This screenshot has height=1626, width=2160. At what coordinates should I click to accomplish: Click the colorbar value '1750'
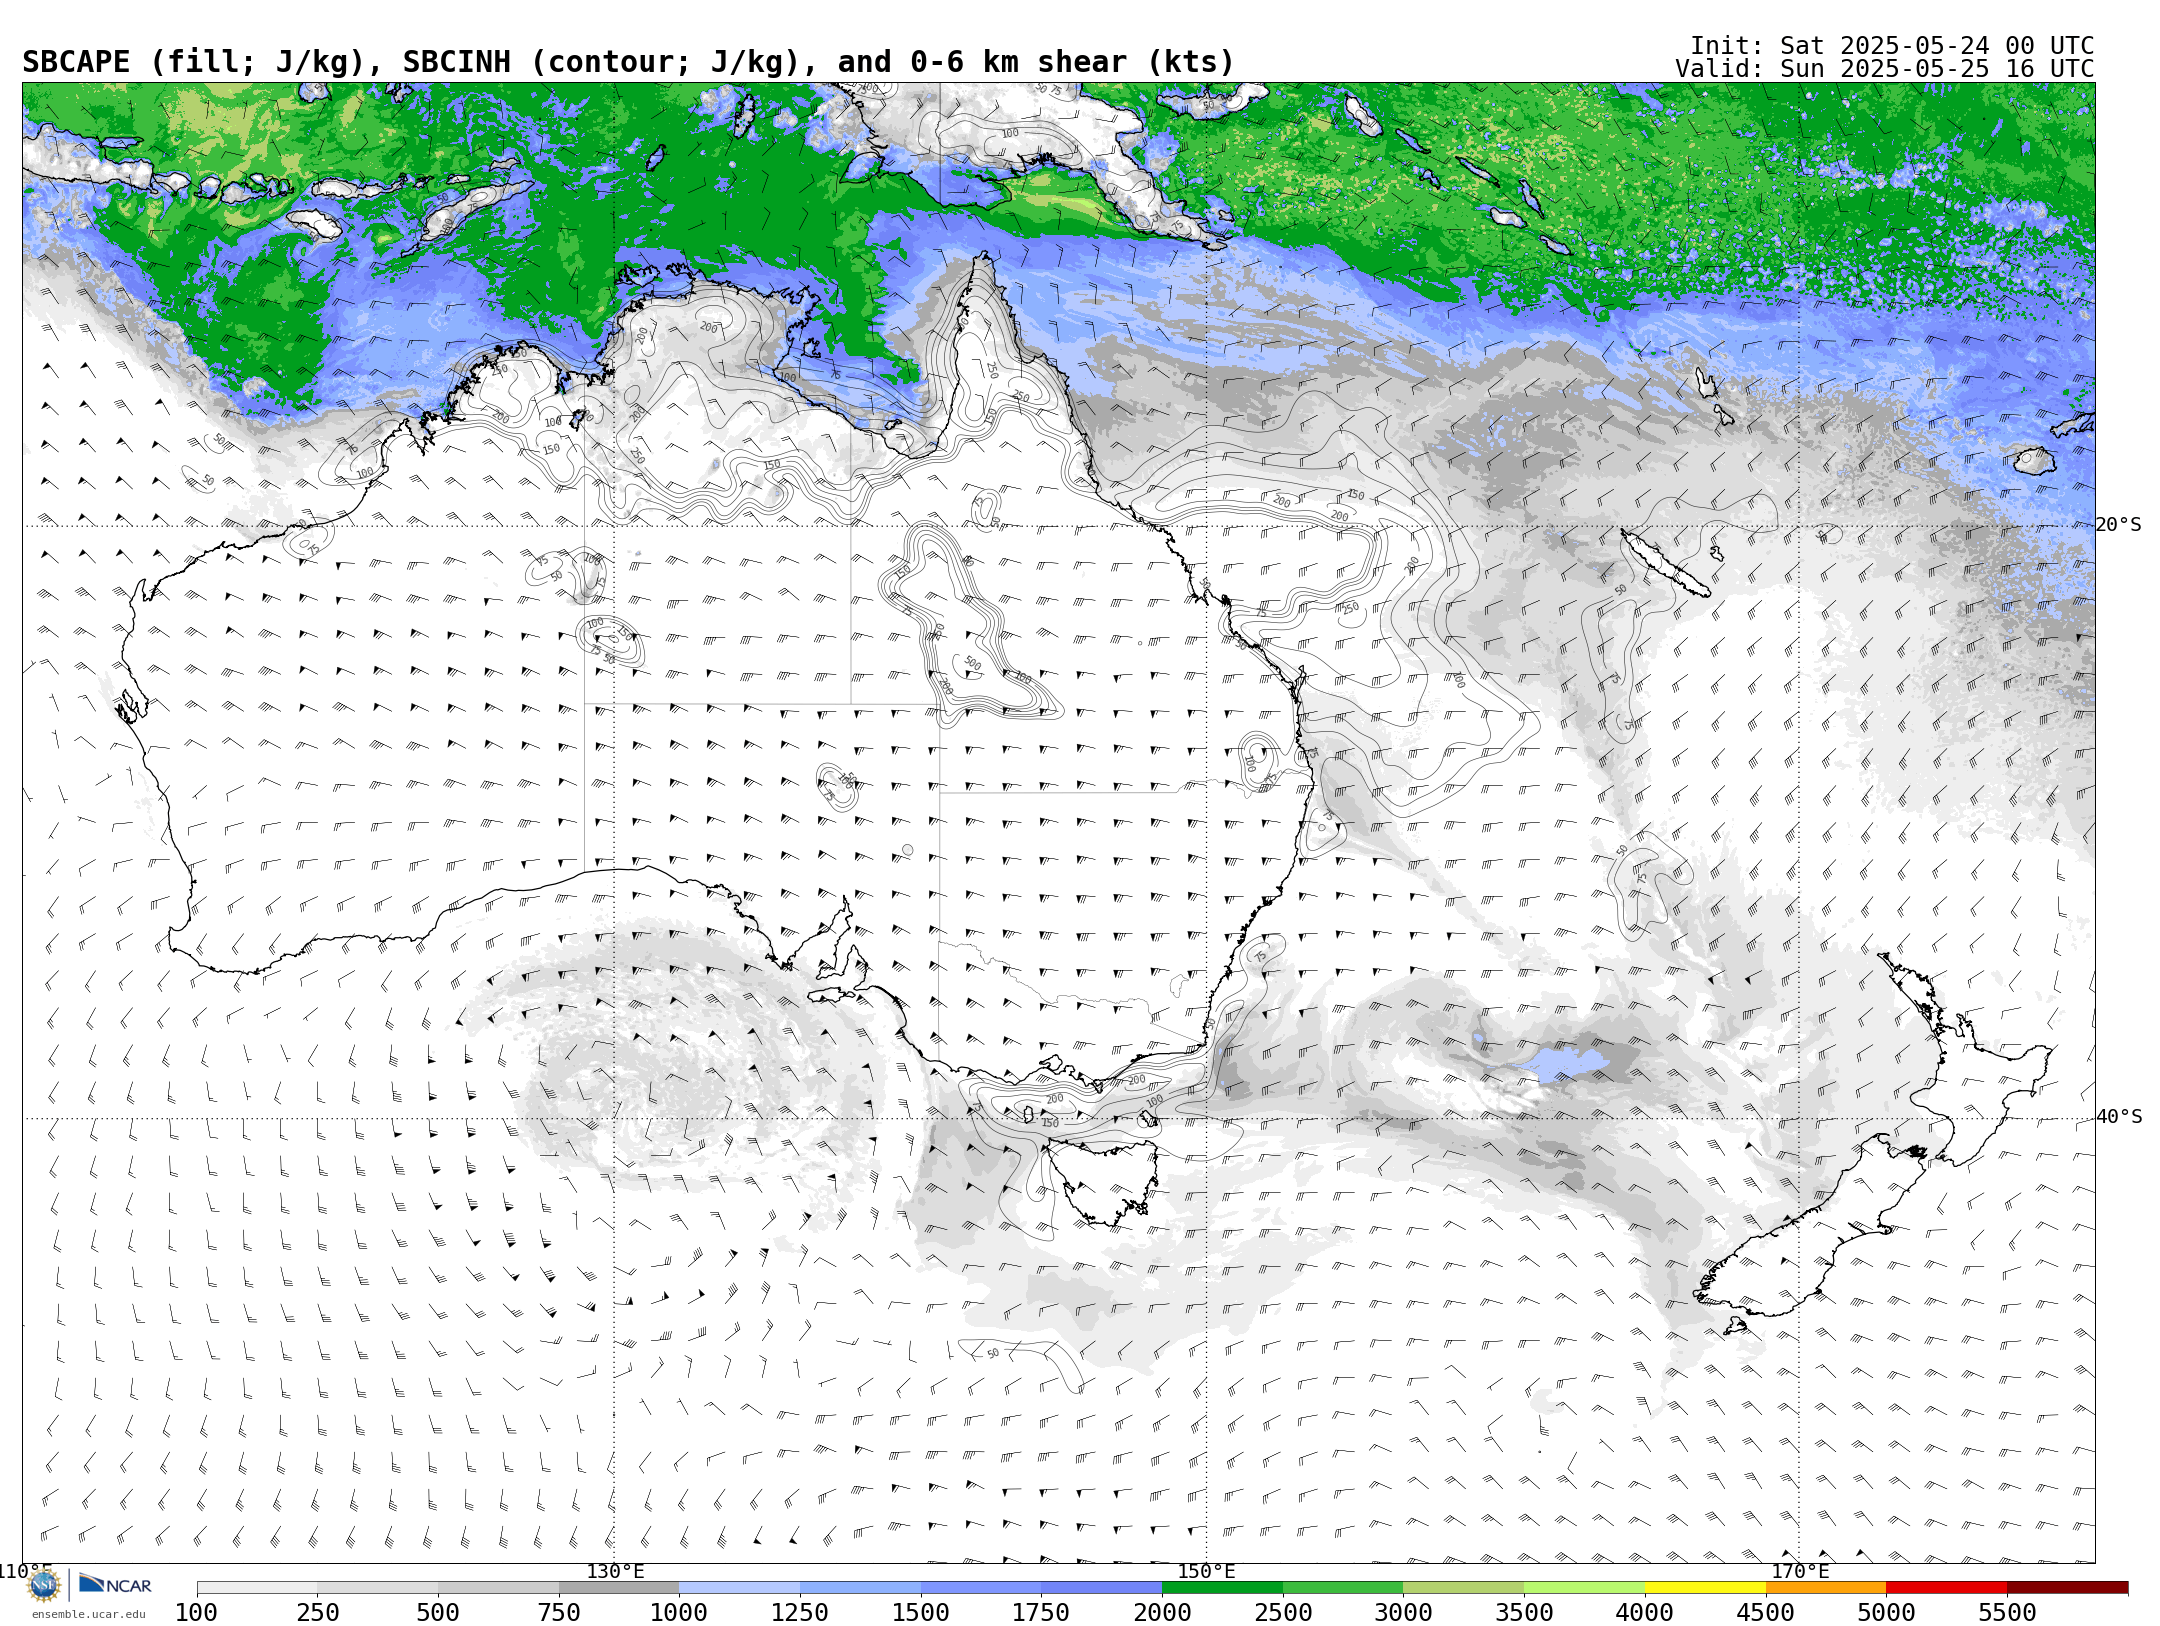1041,1612
